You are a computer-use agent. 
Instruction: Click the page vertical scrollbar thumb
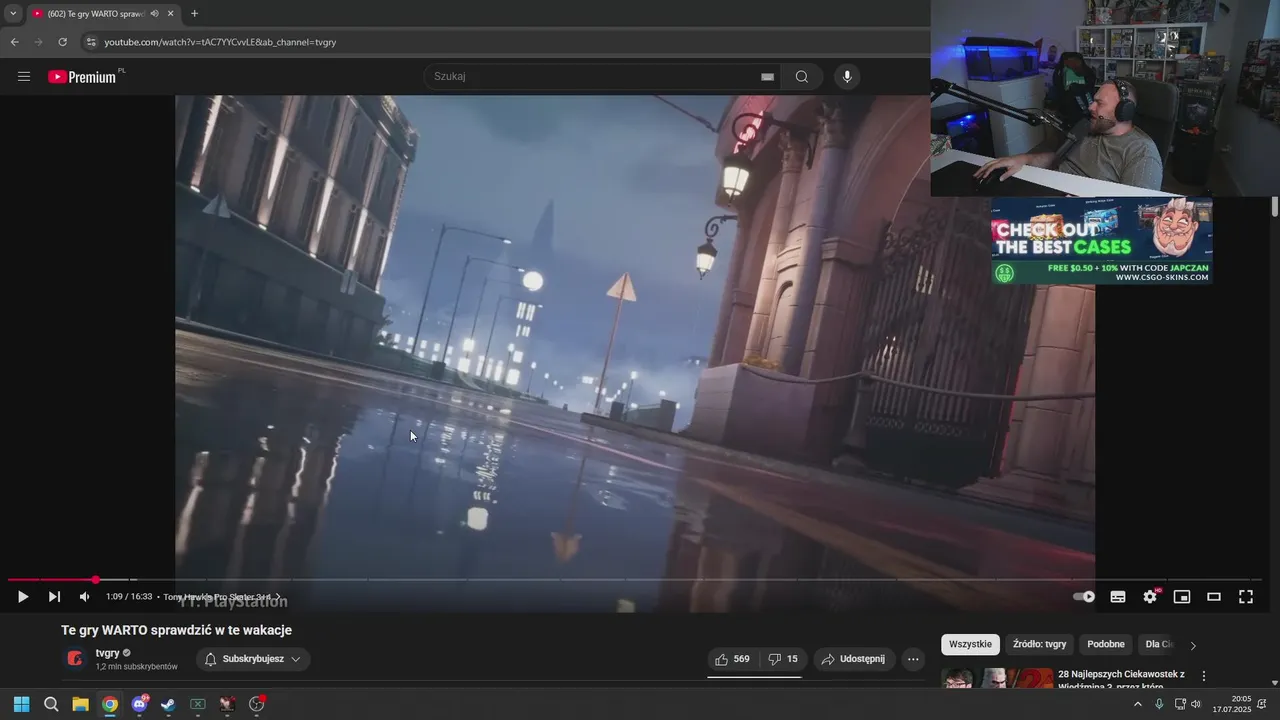click(x=1274, y=206)
